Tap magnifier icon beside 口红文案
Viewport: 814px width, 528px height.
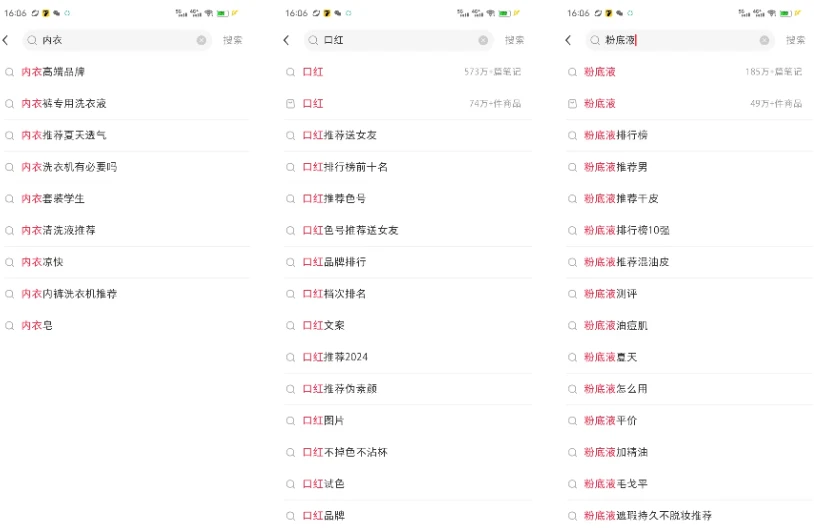tap(291, 326)
